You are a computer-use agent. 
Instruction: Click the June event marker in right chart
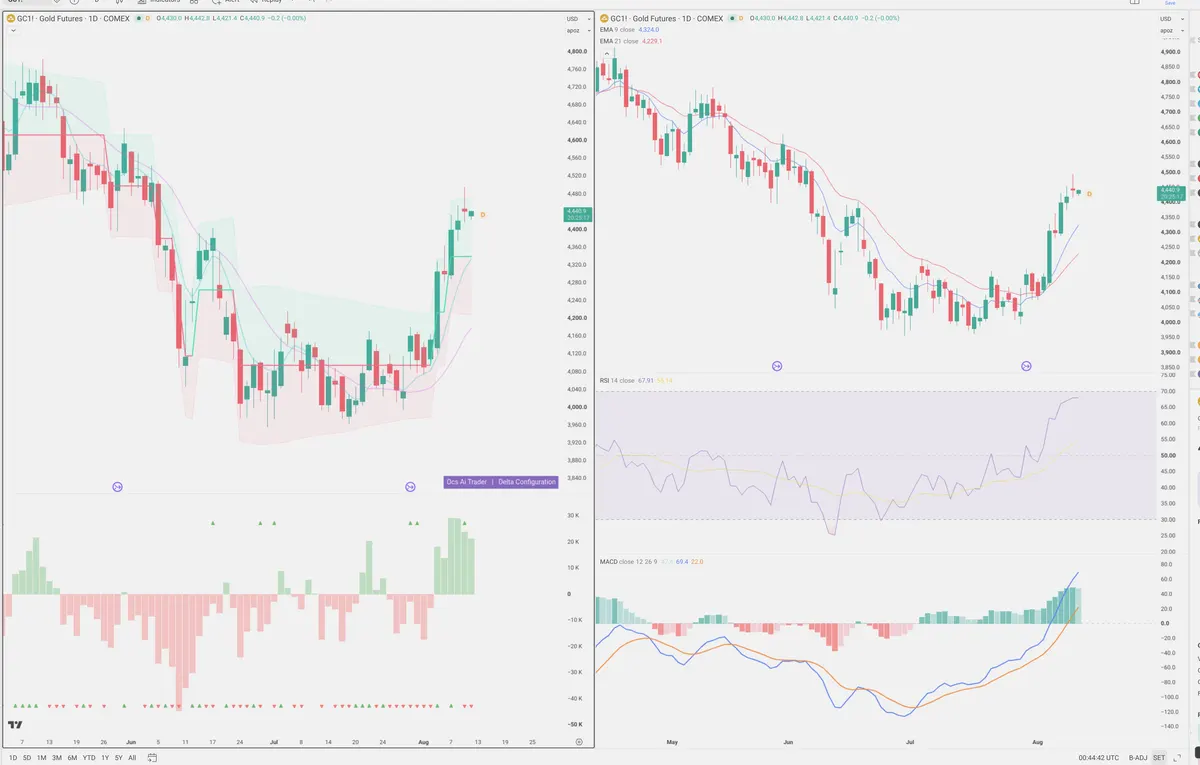click(777, 366)
